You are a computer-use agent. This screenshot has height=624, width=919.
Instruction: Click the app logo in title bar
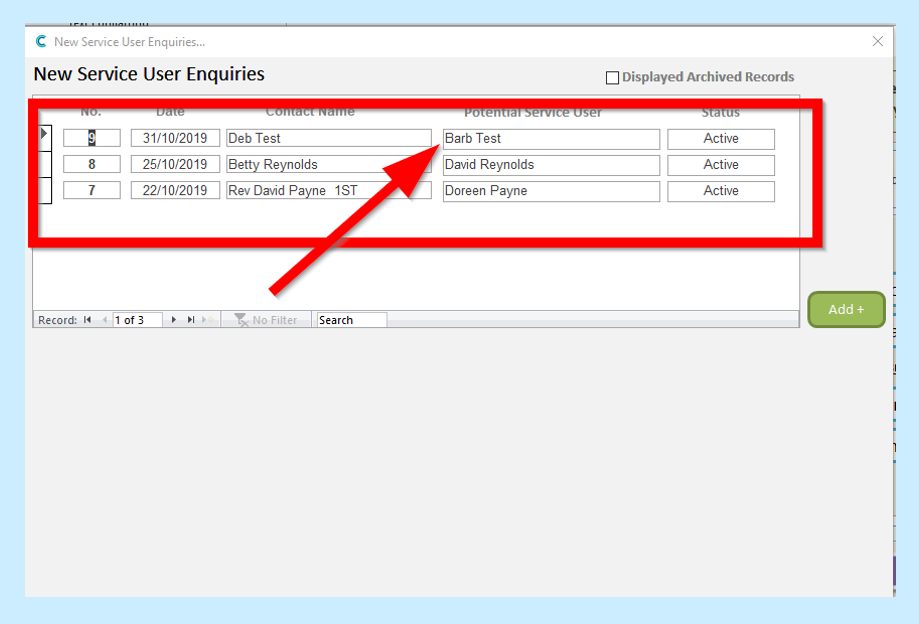41,42
